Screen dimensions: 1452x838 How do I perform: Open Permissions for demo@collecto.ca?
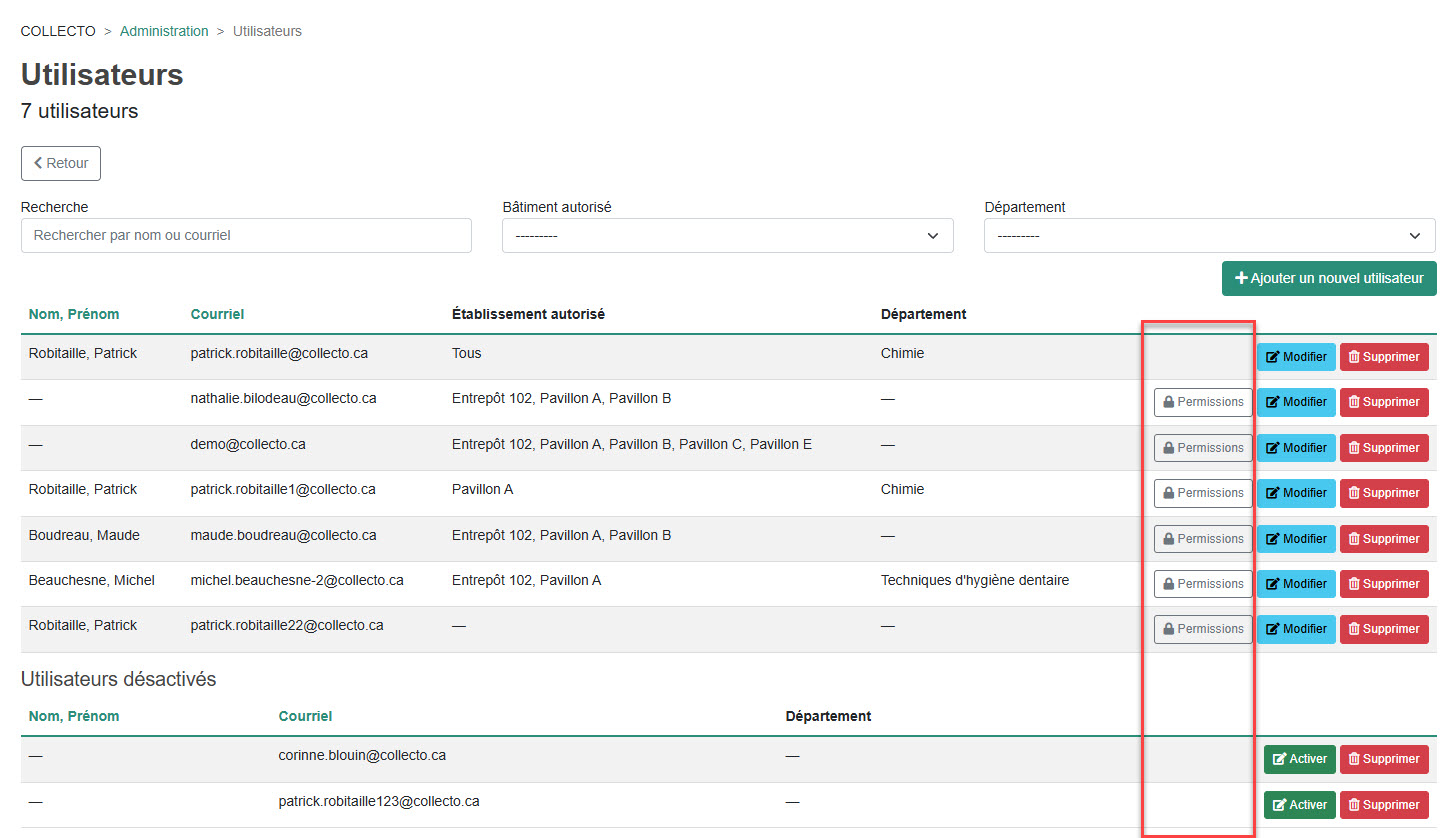pyautogui.click(x=1203, y=448)
